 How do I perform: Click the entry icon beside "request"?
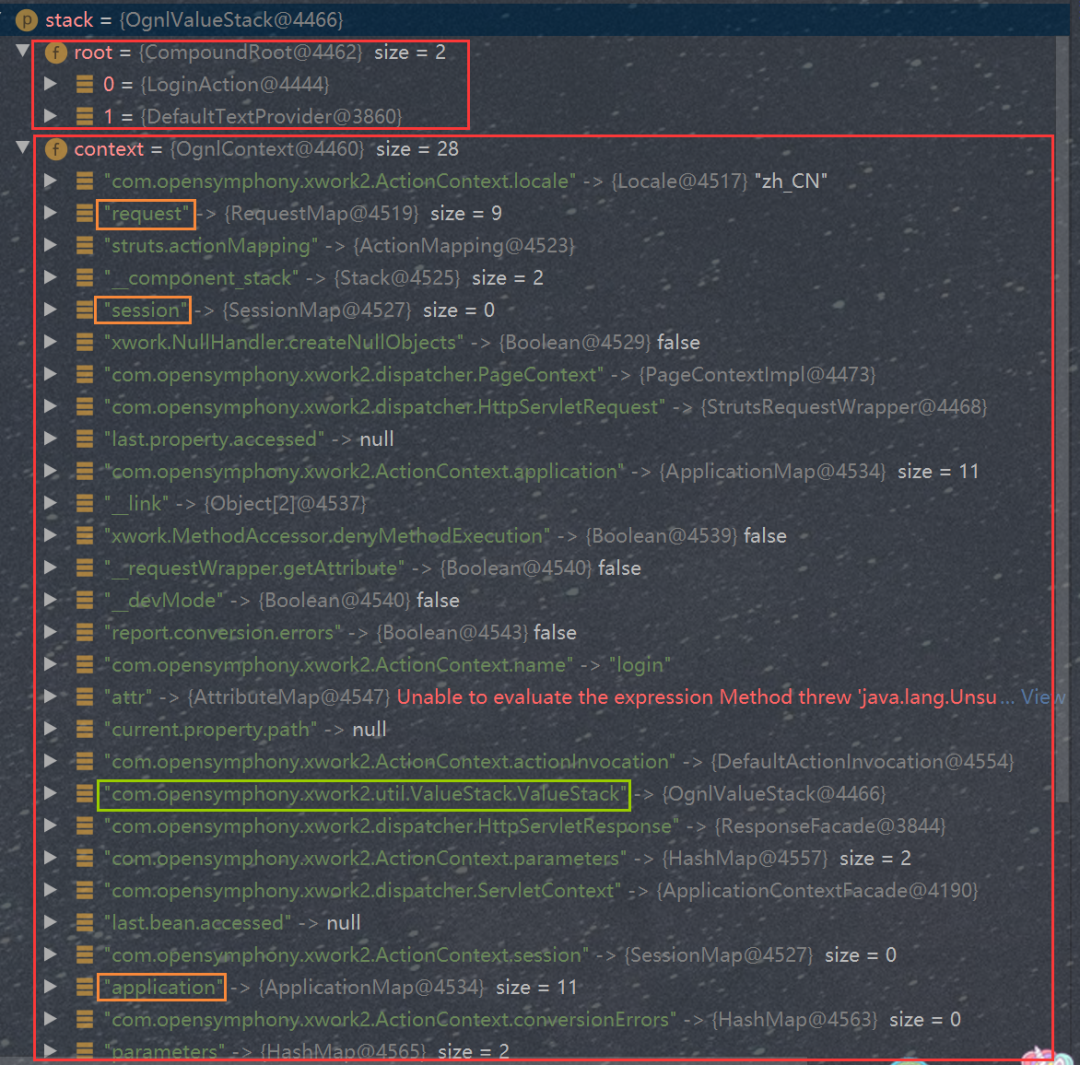(85, 213)
